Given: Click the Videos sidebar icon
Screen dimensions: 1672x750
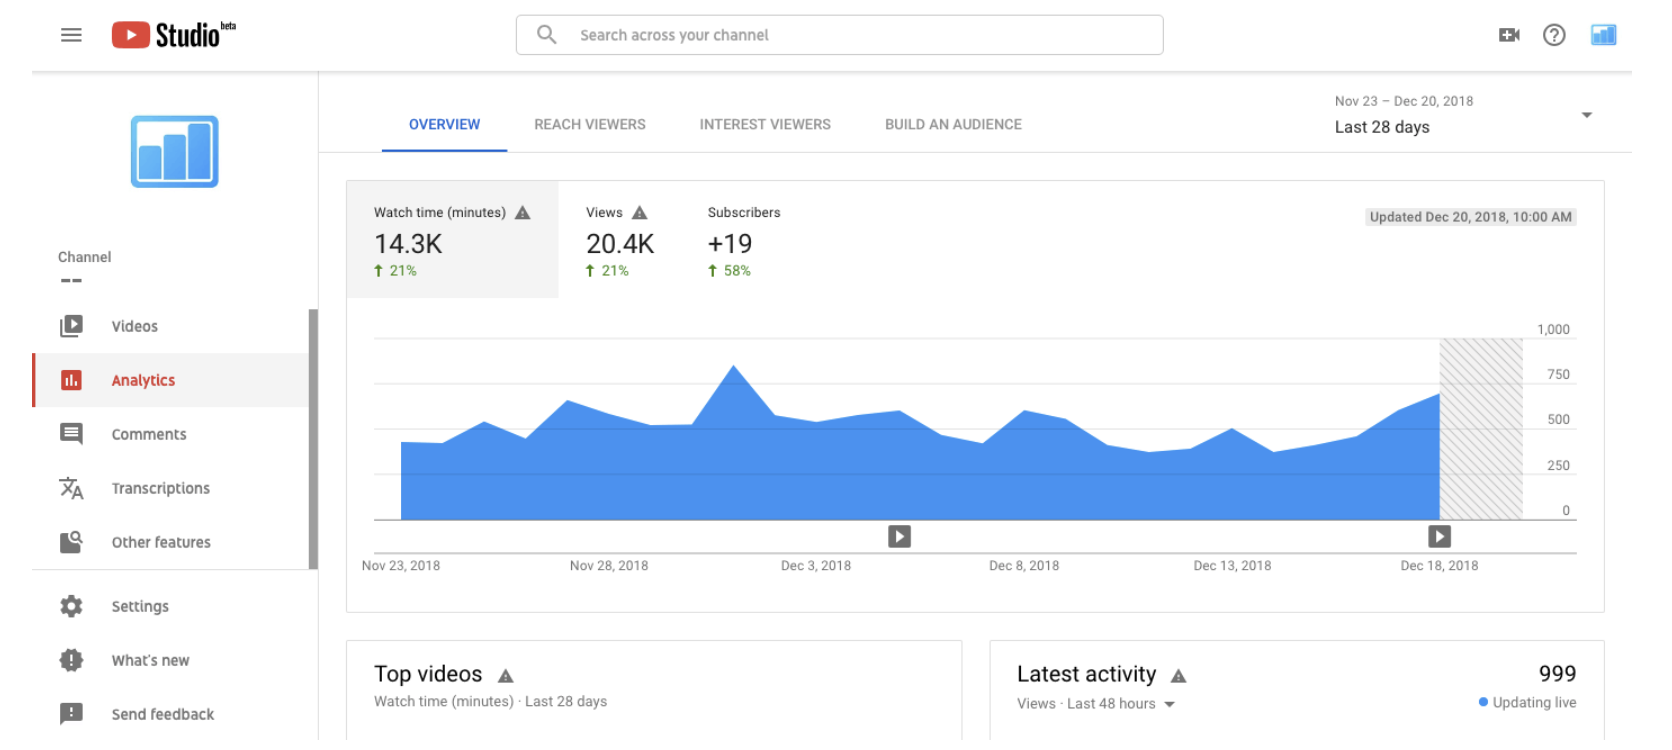Looking at the screenshot, I should pos(71,326).
